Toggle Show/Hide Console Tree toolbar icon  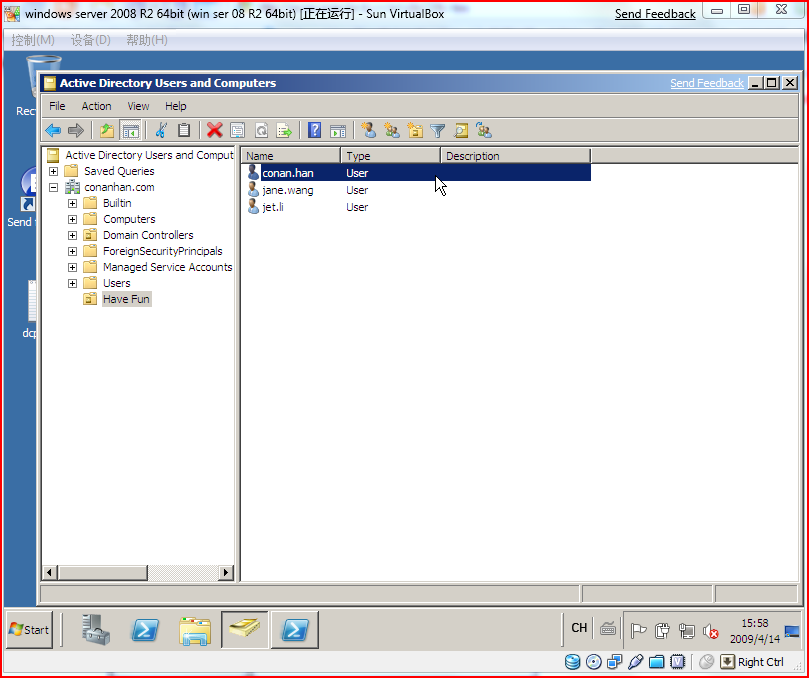131,131
